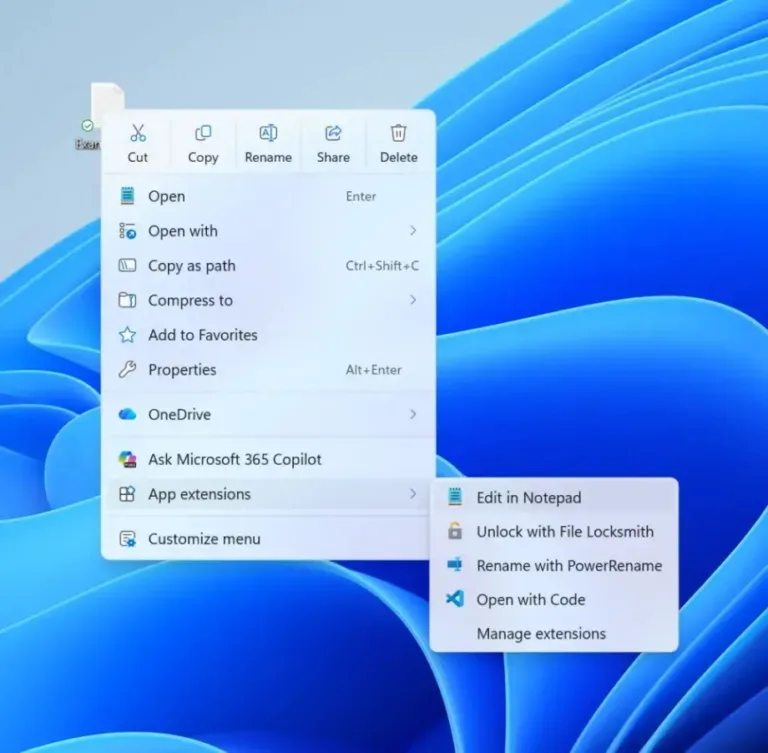Screen dimensions: 768x753
Task: Click the OneDrive label
Action: click(179, 414)
